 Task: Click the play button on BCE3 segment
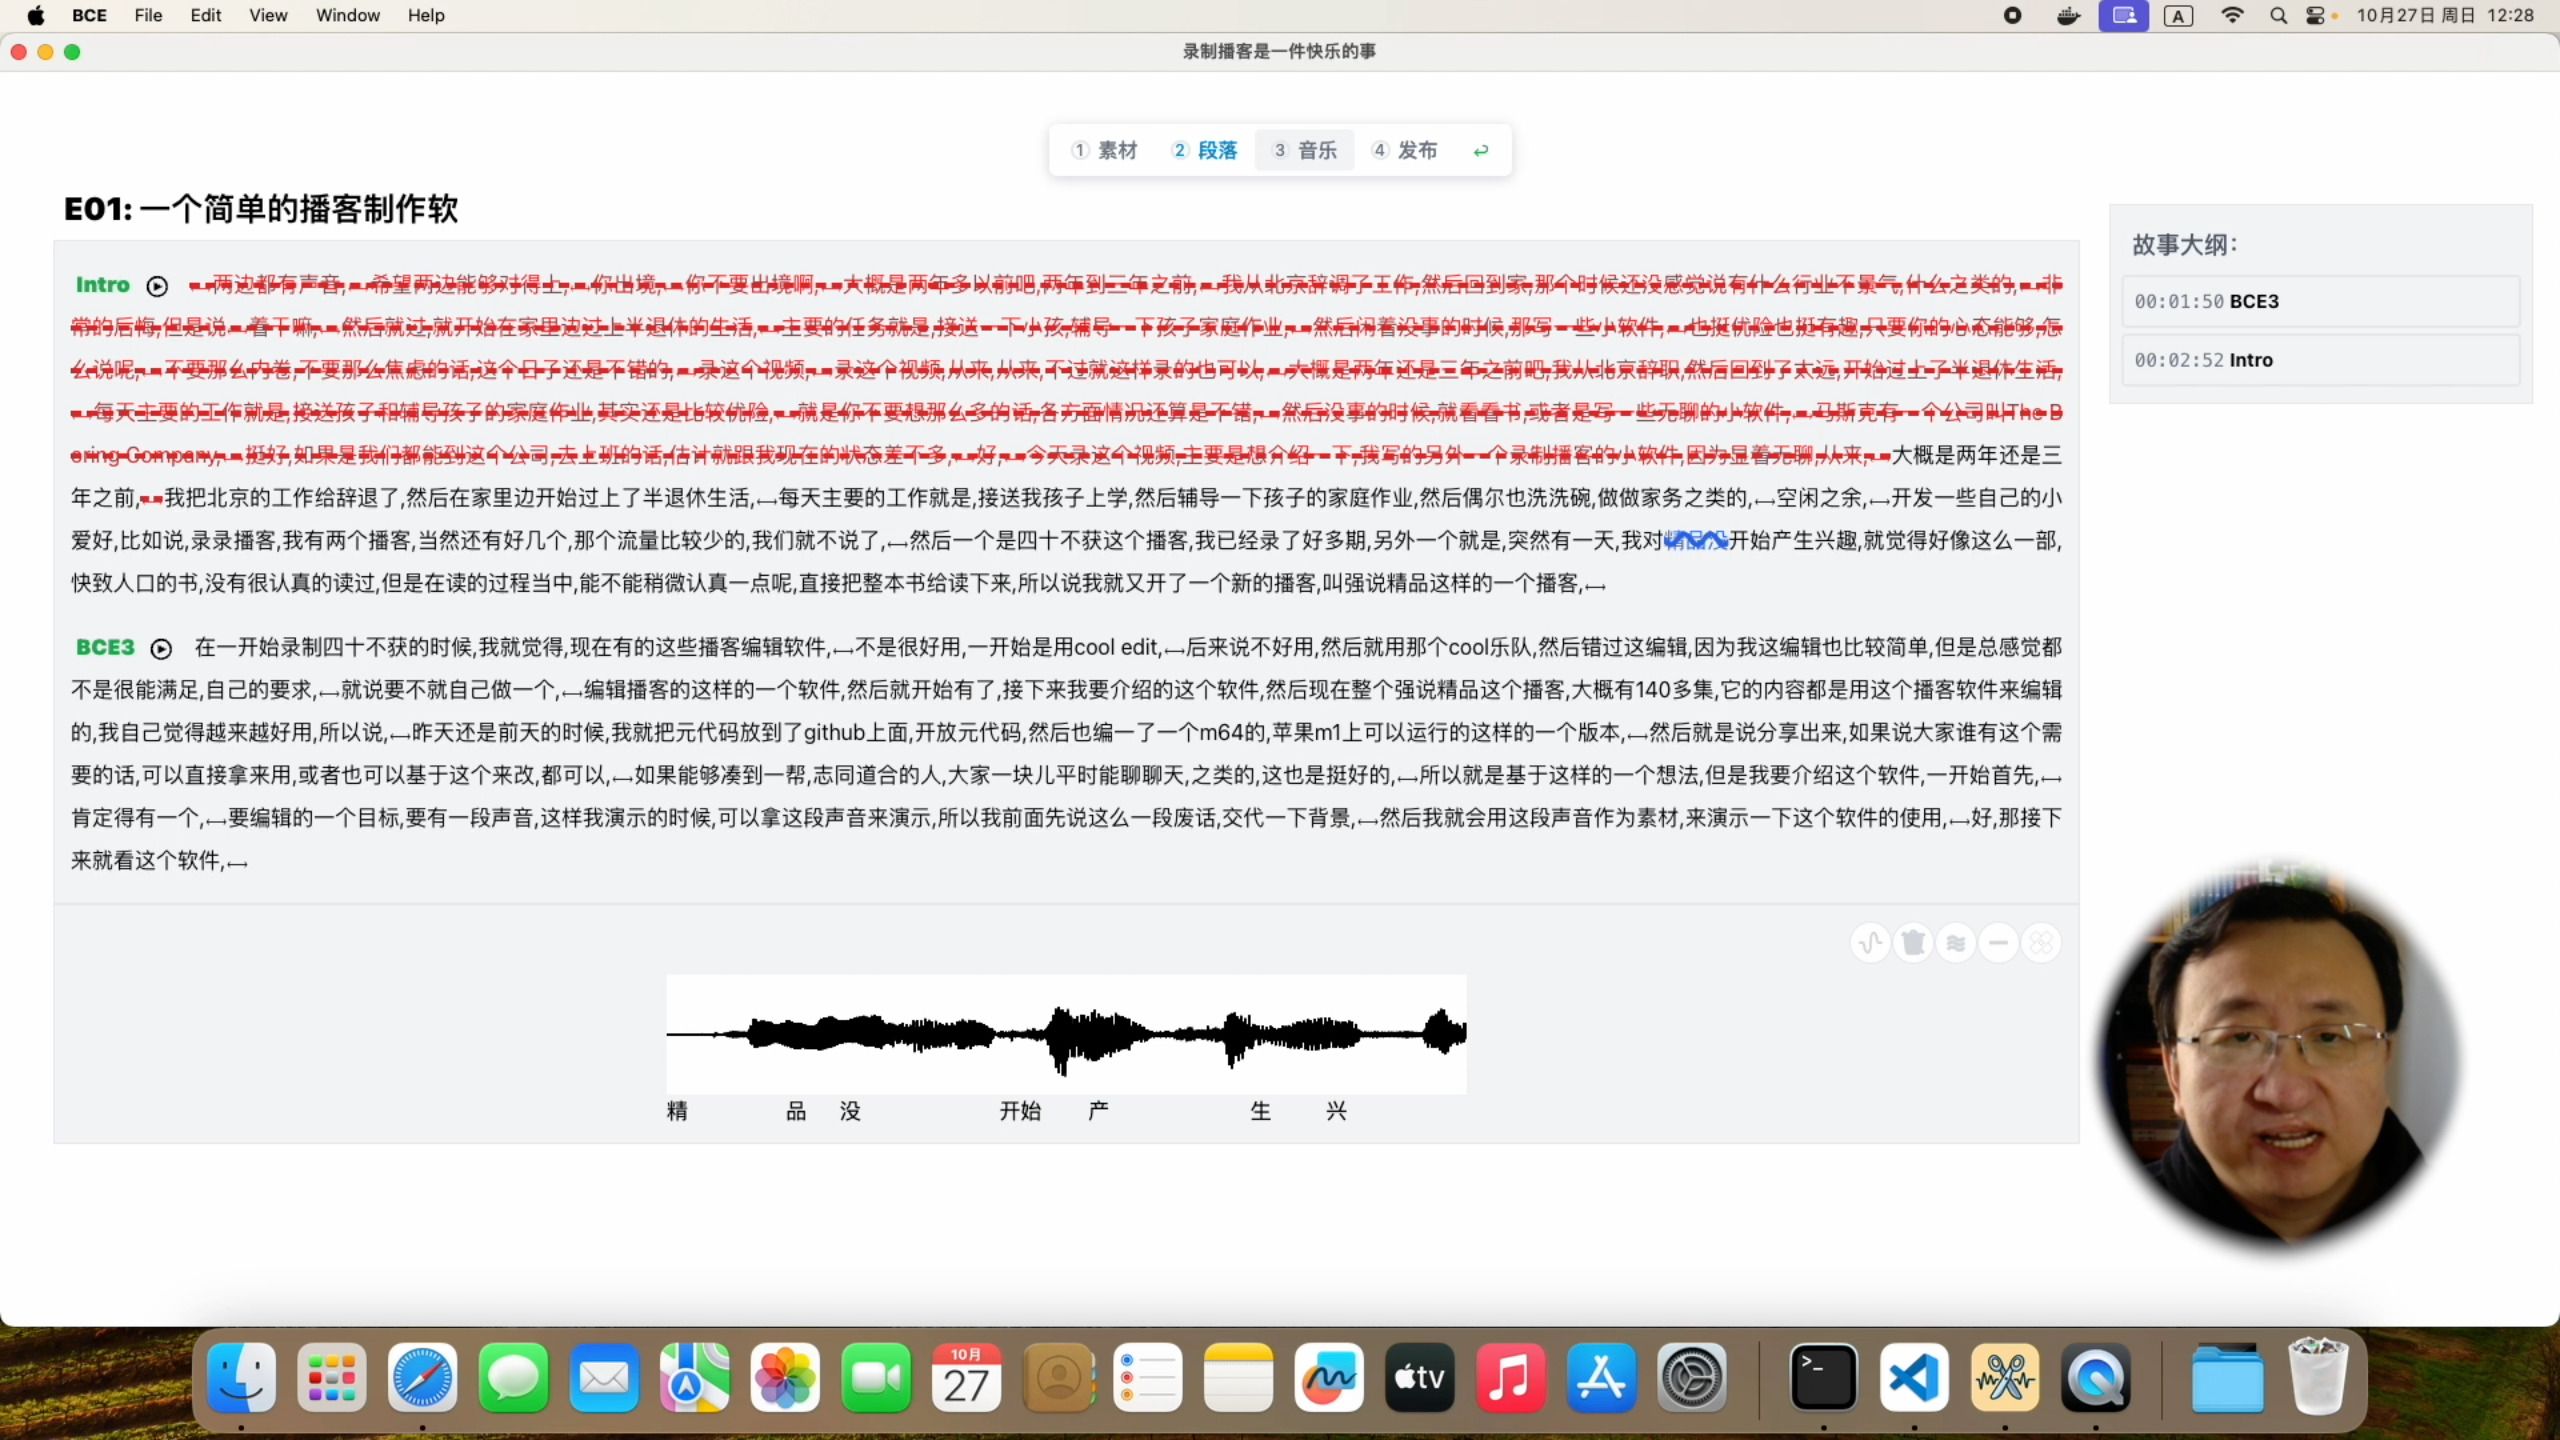click(x=162, y=649)
